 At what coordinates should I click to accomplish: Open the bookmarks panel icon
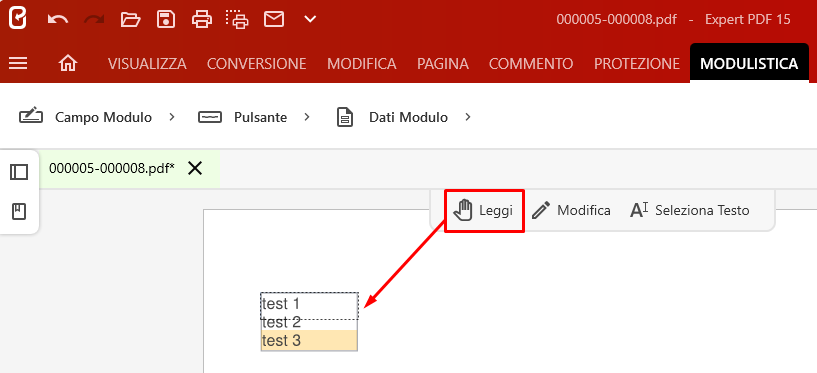point(19,212)
